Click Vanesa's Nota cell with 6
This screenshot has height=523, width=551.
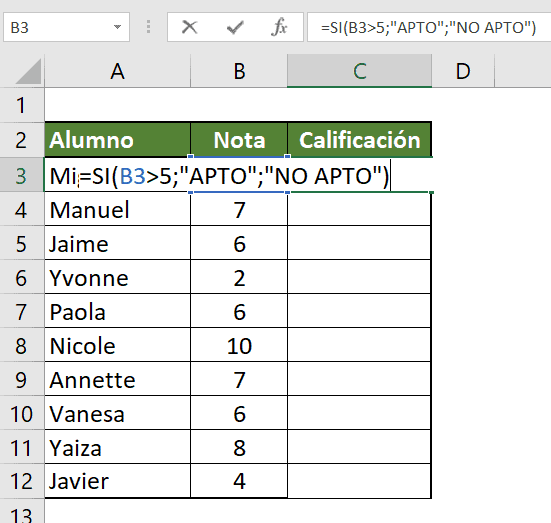239,413
